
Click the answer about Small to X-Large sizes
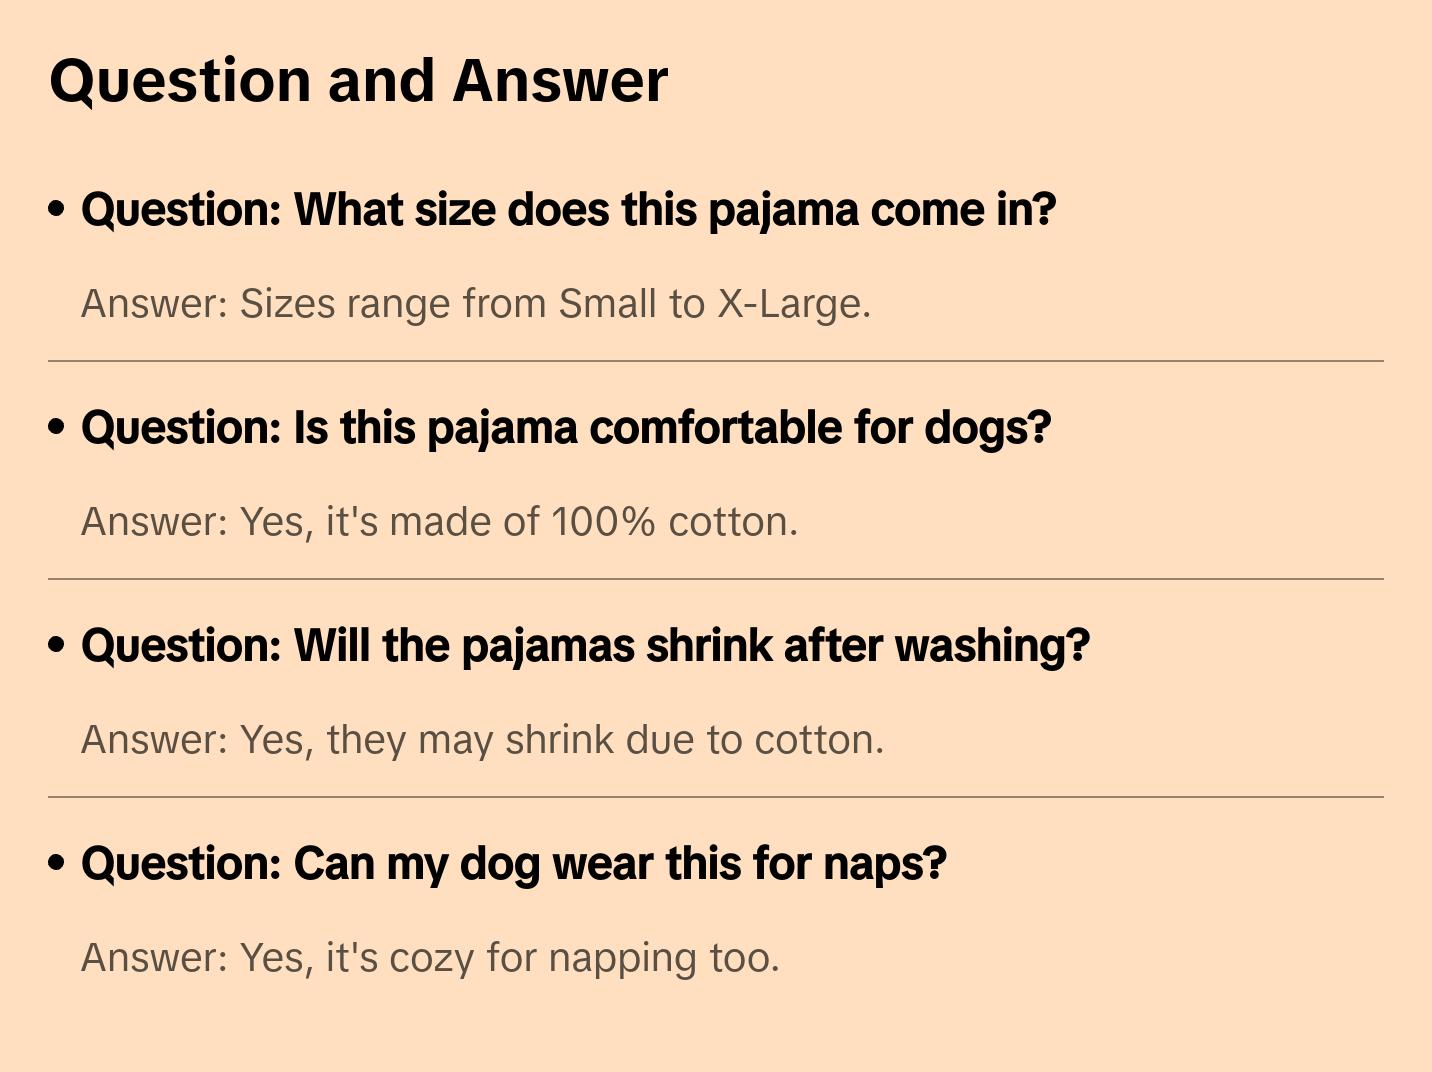[x=476, y=304]
